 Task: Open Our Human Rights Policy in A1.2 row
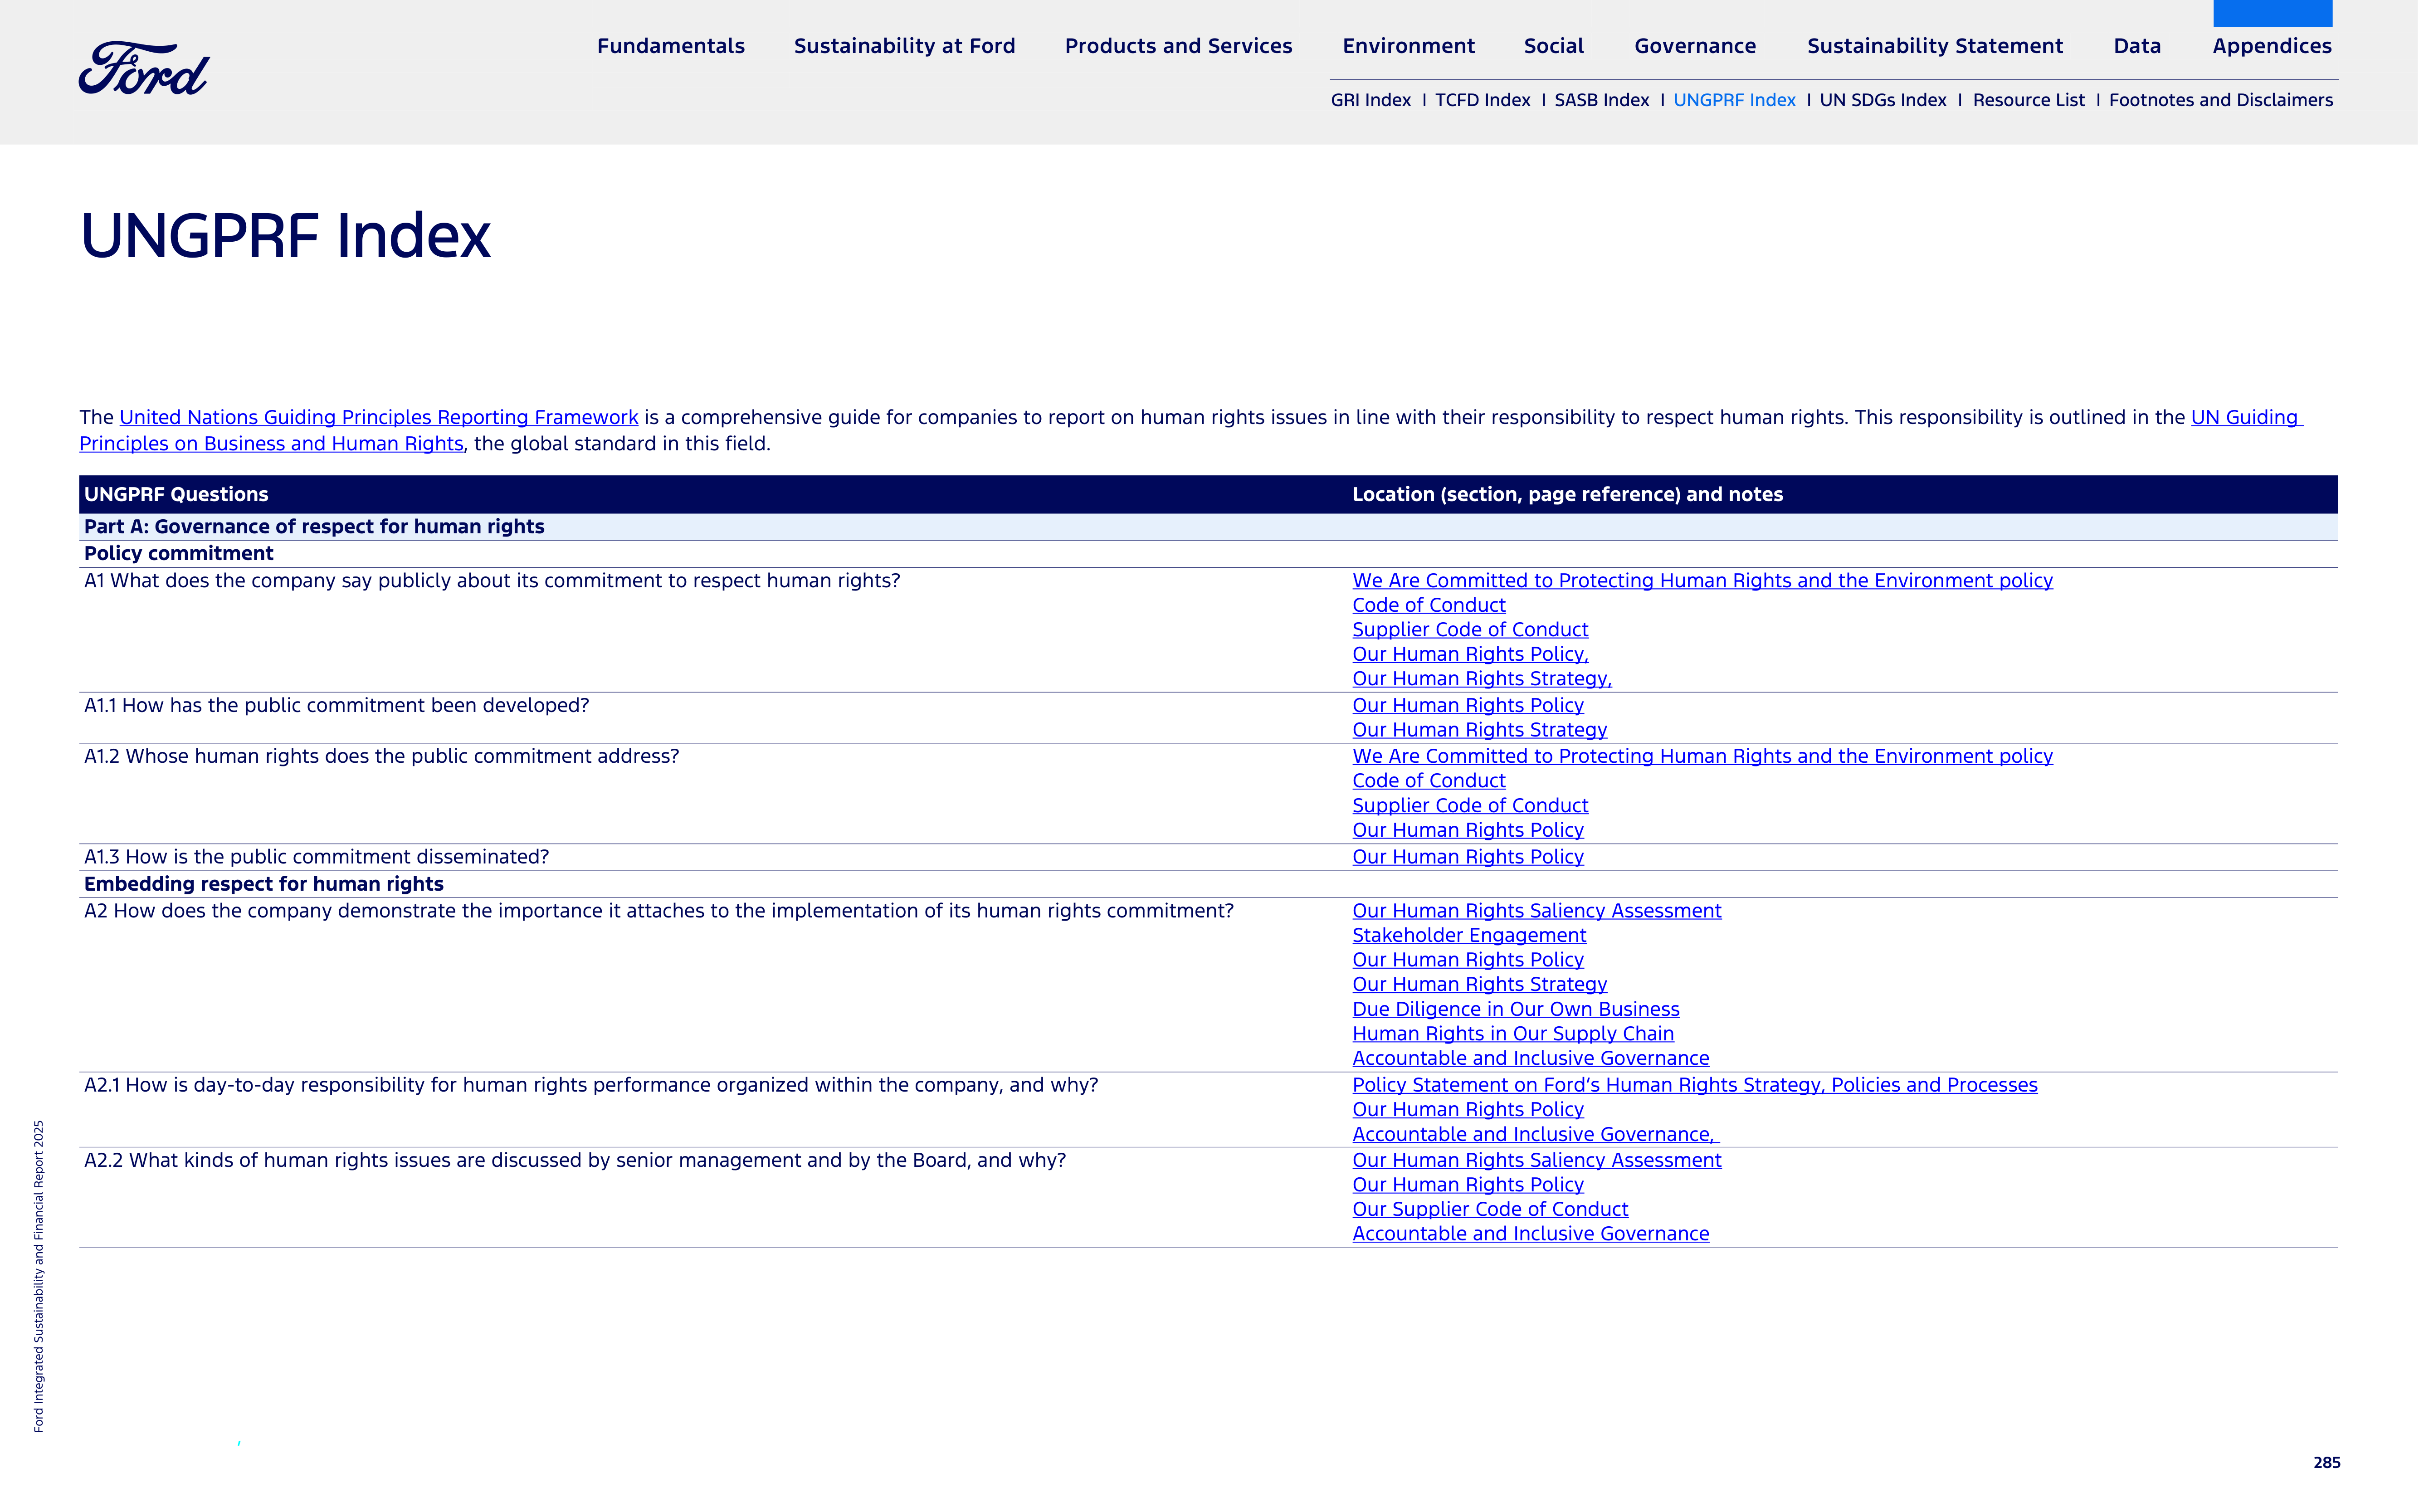click(x=1467, y=830)
